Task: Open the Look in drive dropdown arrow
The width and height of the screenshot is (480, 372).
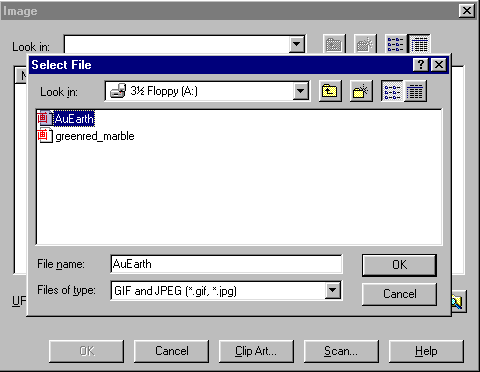Action: pos(300,91)
